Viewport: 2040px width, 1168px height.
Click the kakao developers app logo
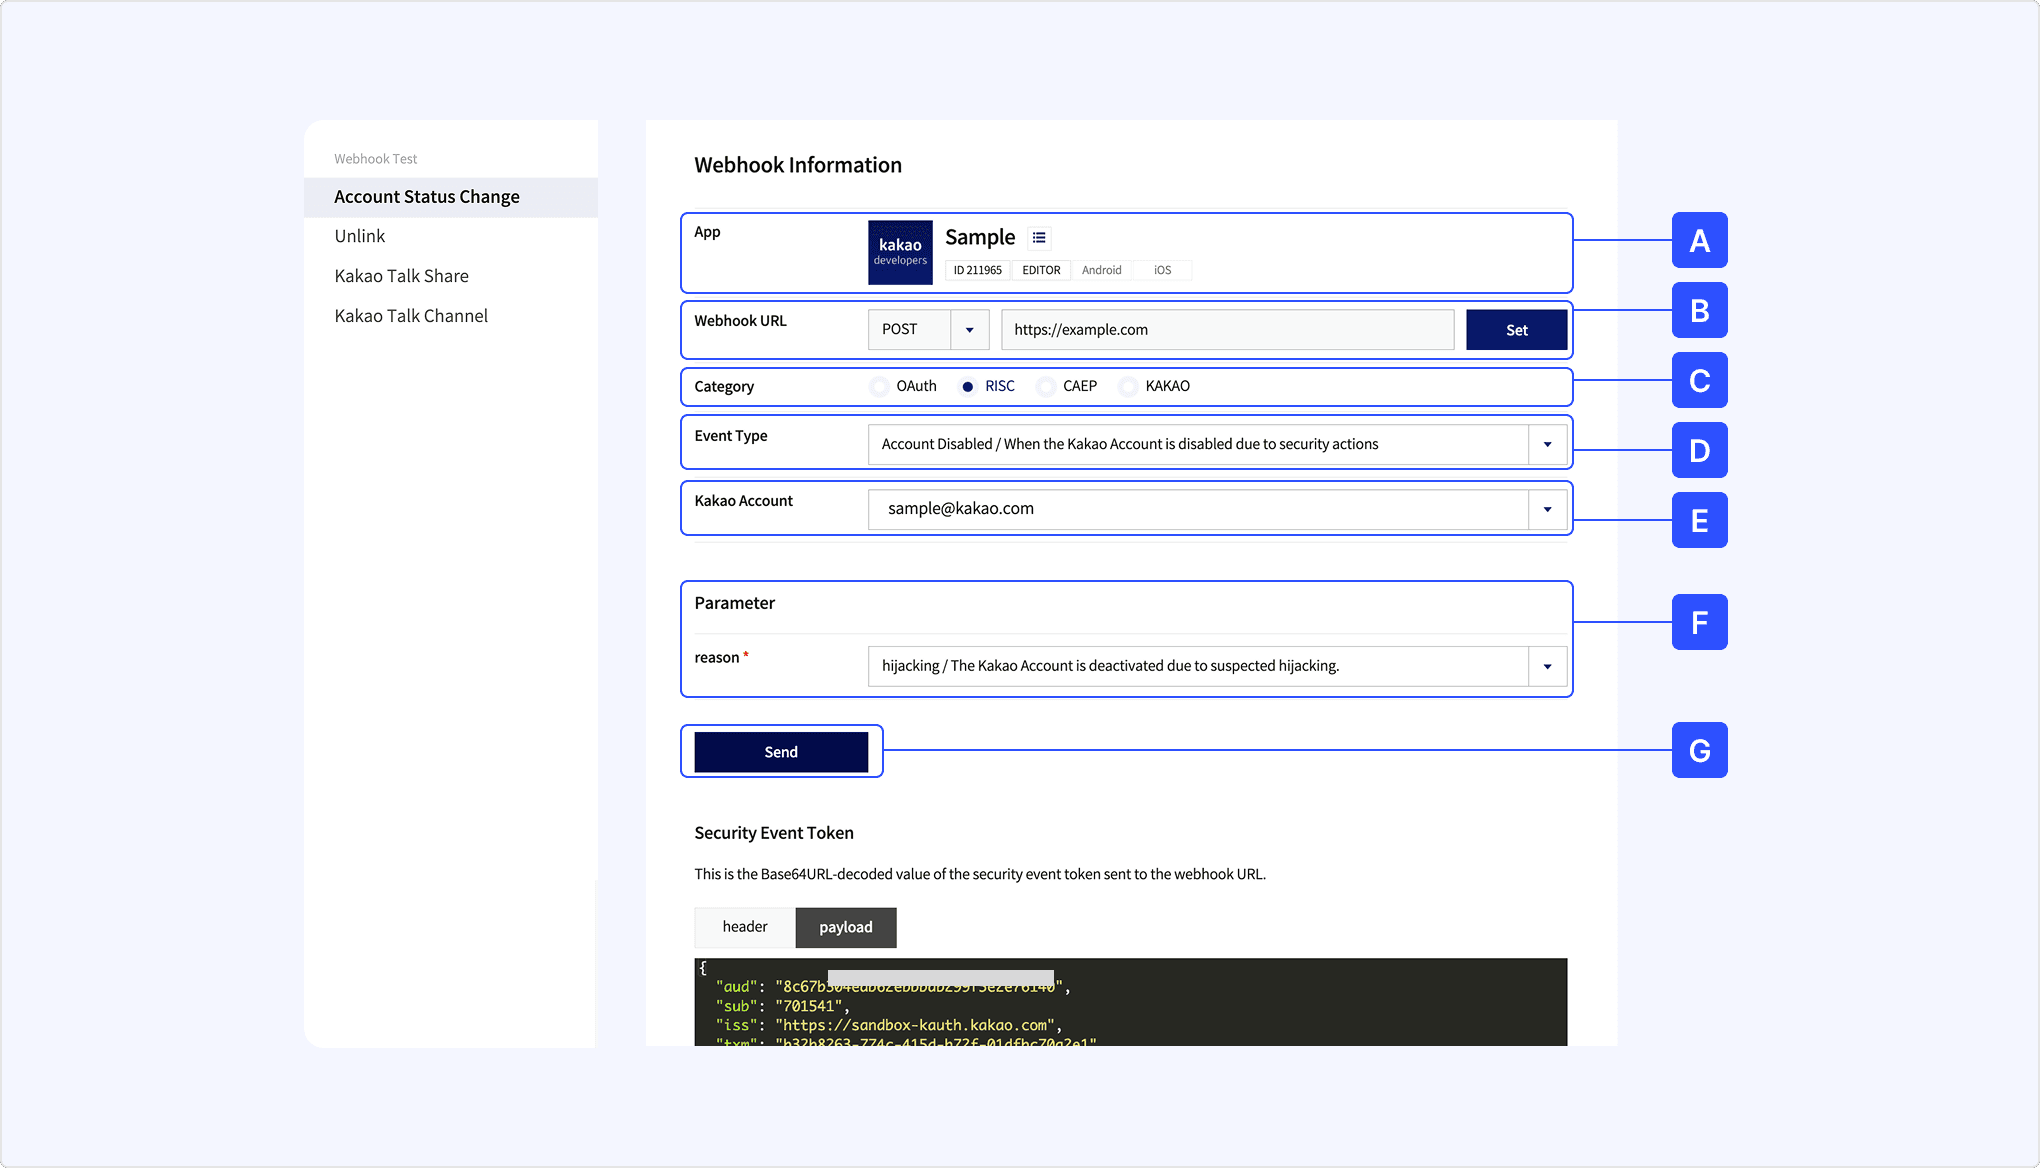click(900, 252)
